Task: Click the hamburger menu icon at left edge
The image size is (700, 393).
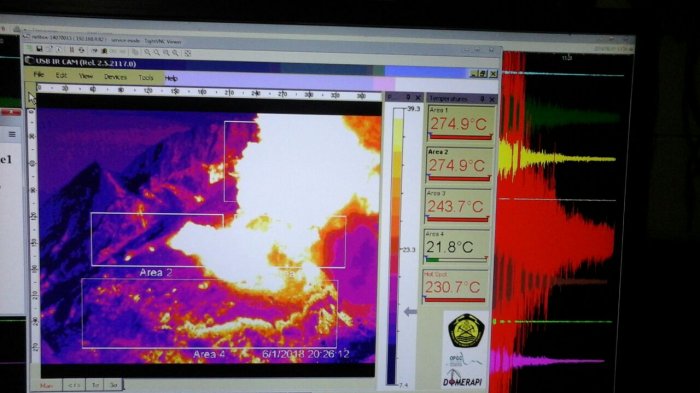Action: tap(12, 134)
